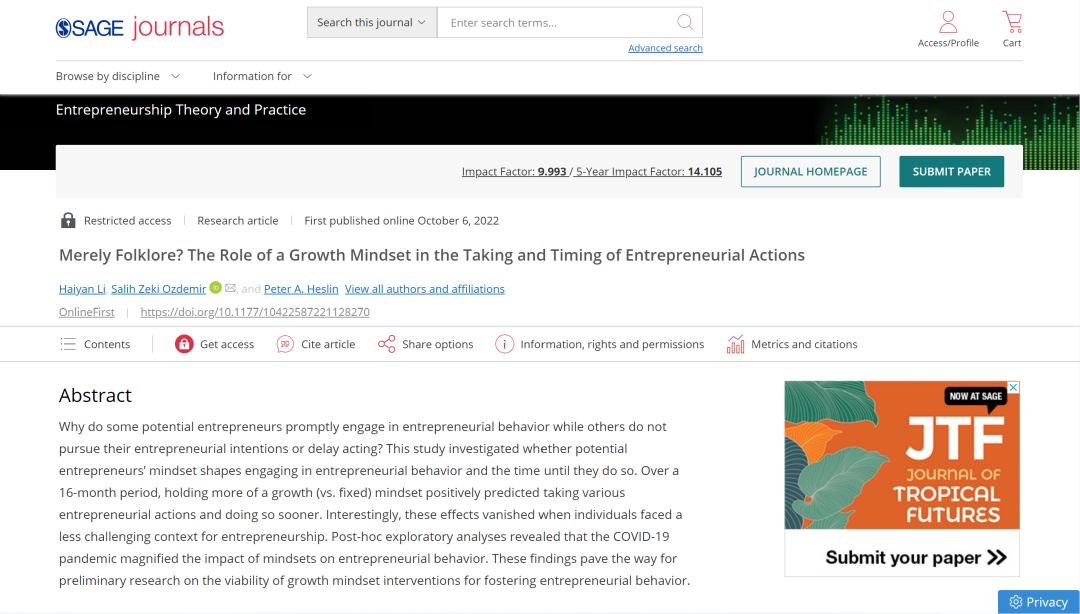Viewport: 1080px width, 614px height.
Task: Expand the Information for menu
Action: tap(262, 76)
